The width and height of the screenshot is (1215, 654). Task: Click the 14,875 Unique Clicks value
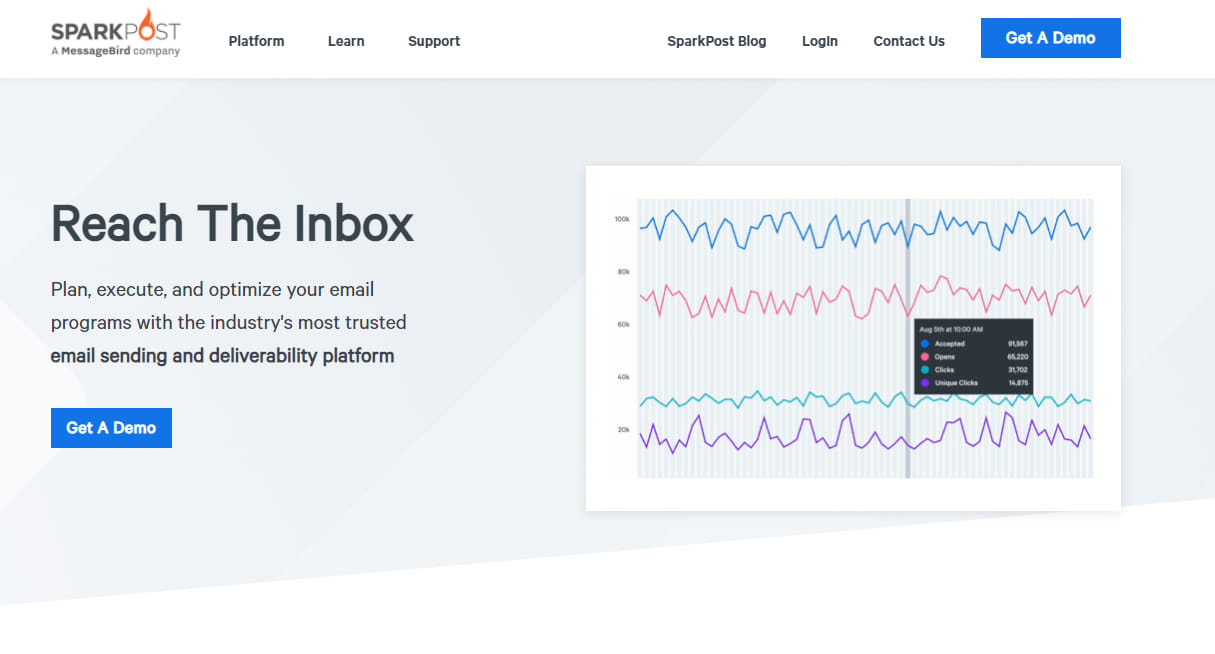click(1018, 383)
